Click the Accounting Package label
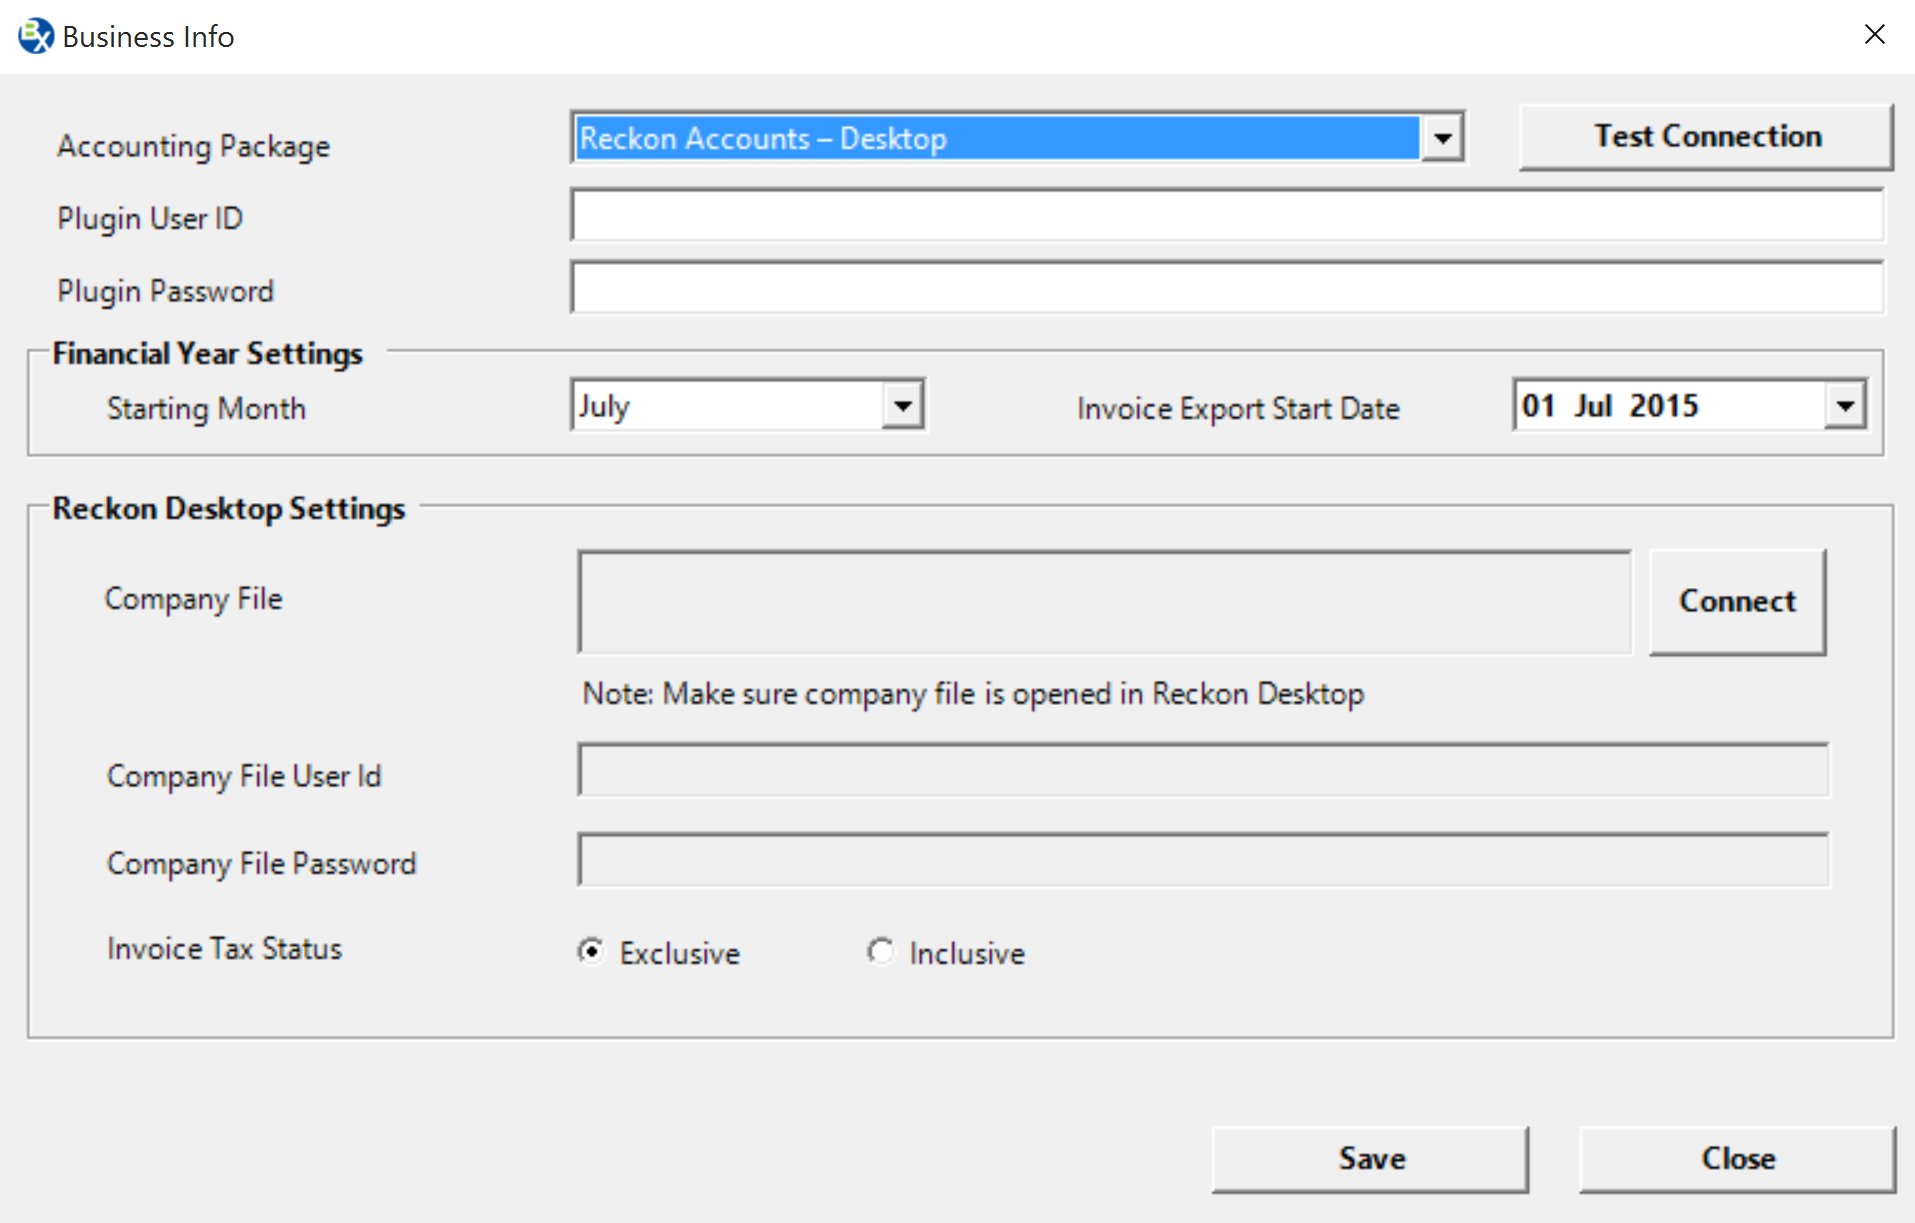1915x1223 pixels. pos(193,146)
